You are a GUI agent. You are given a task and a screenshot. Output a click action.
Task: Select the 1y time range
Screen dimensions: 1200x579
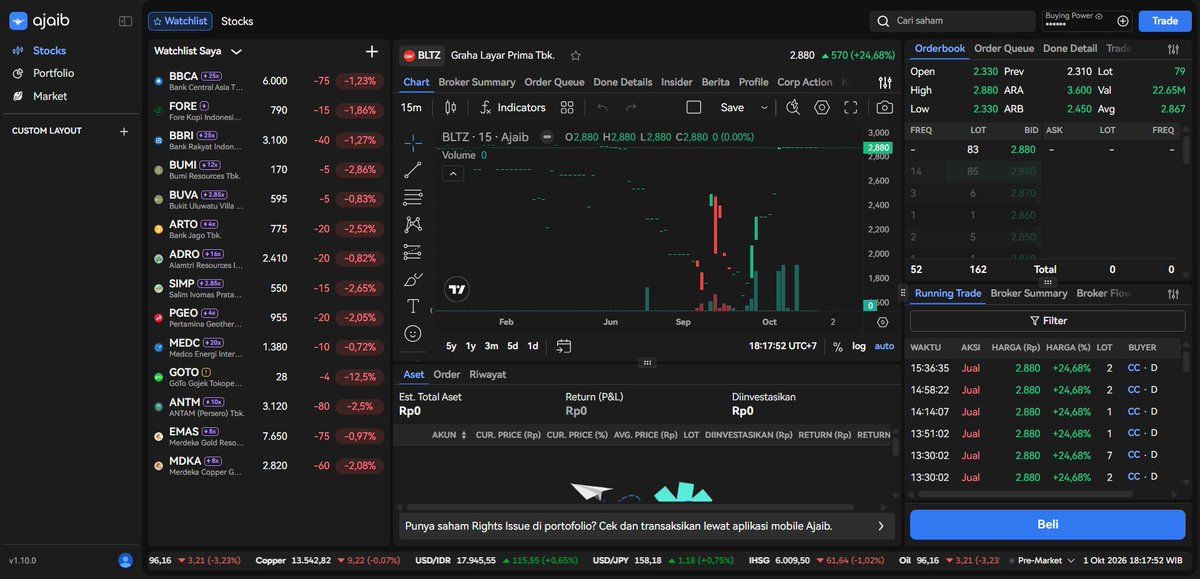coord(471,346)
